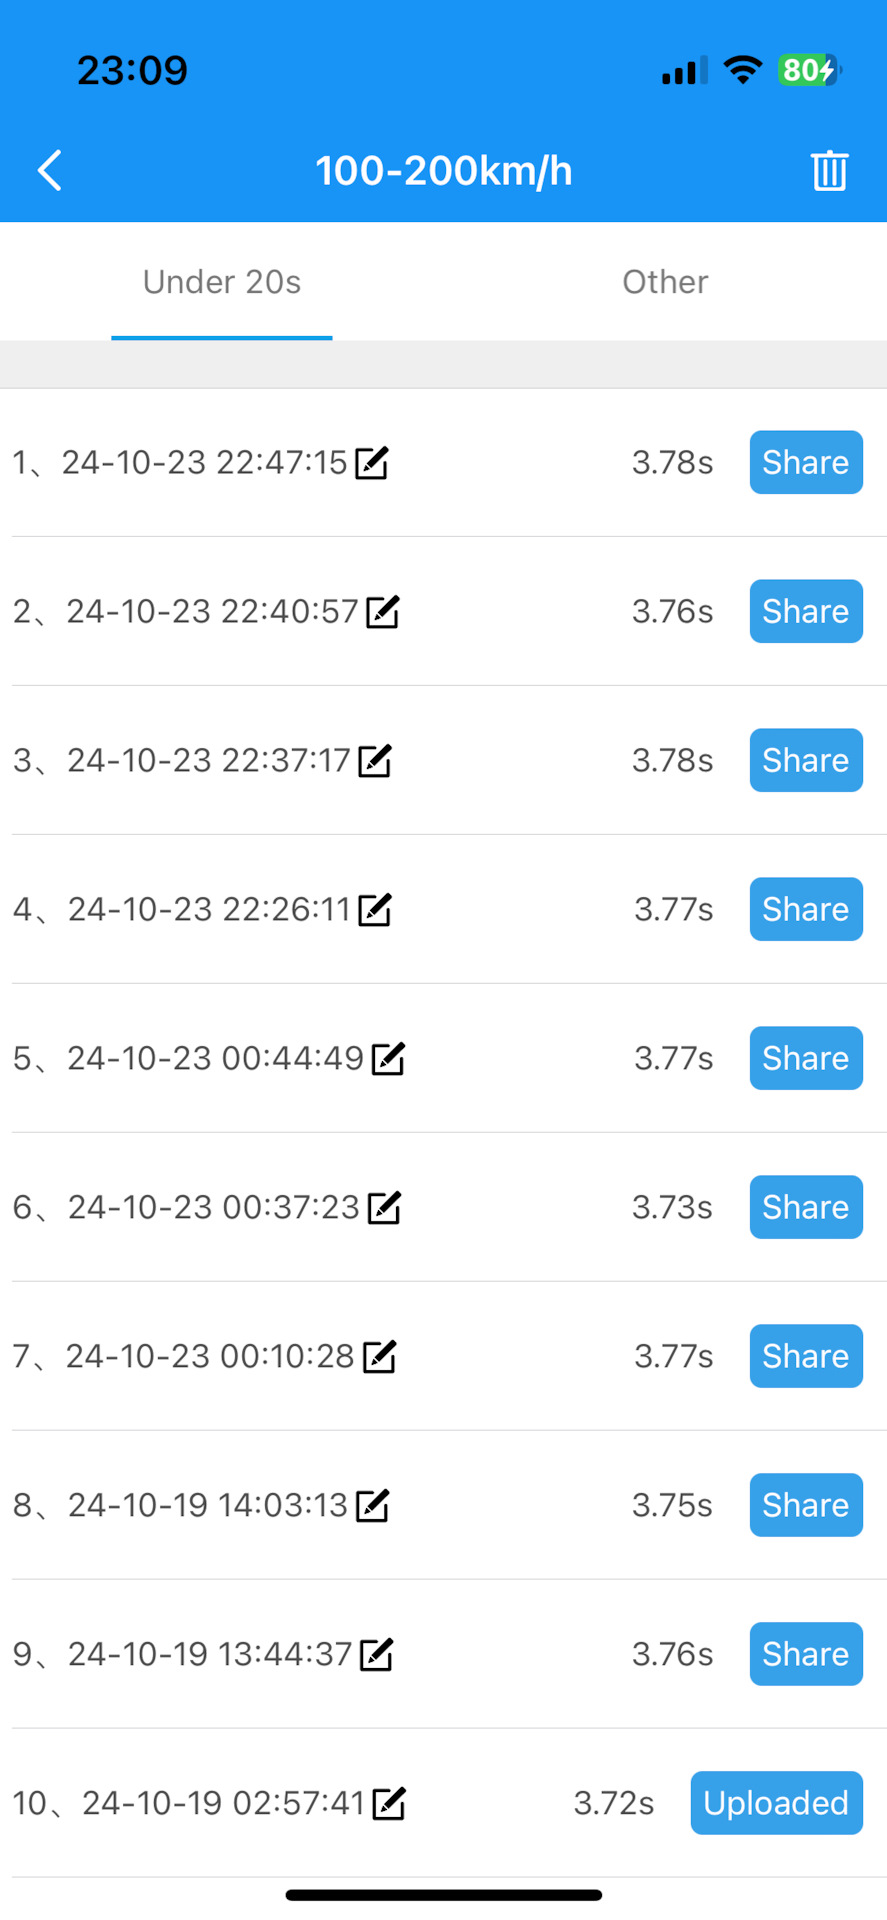Edit the 00:44:49 record

click(388, 1059)
